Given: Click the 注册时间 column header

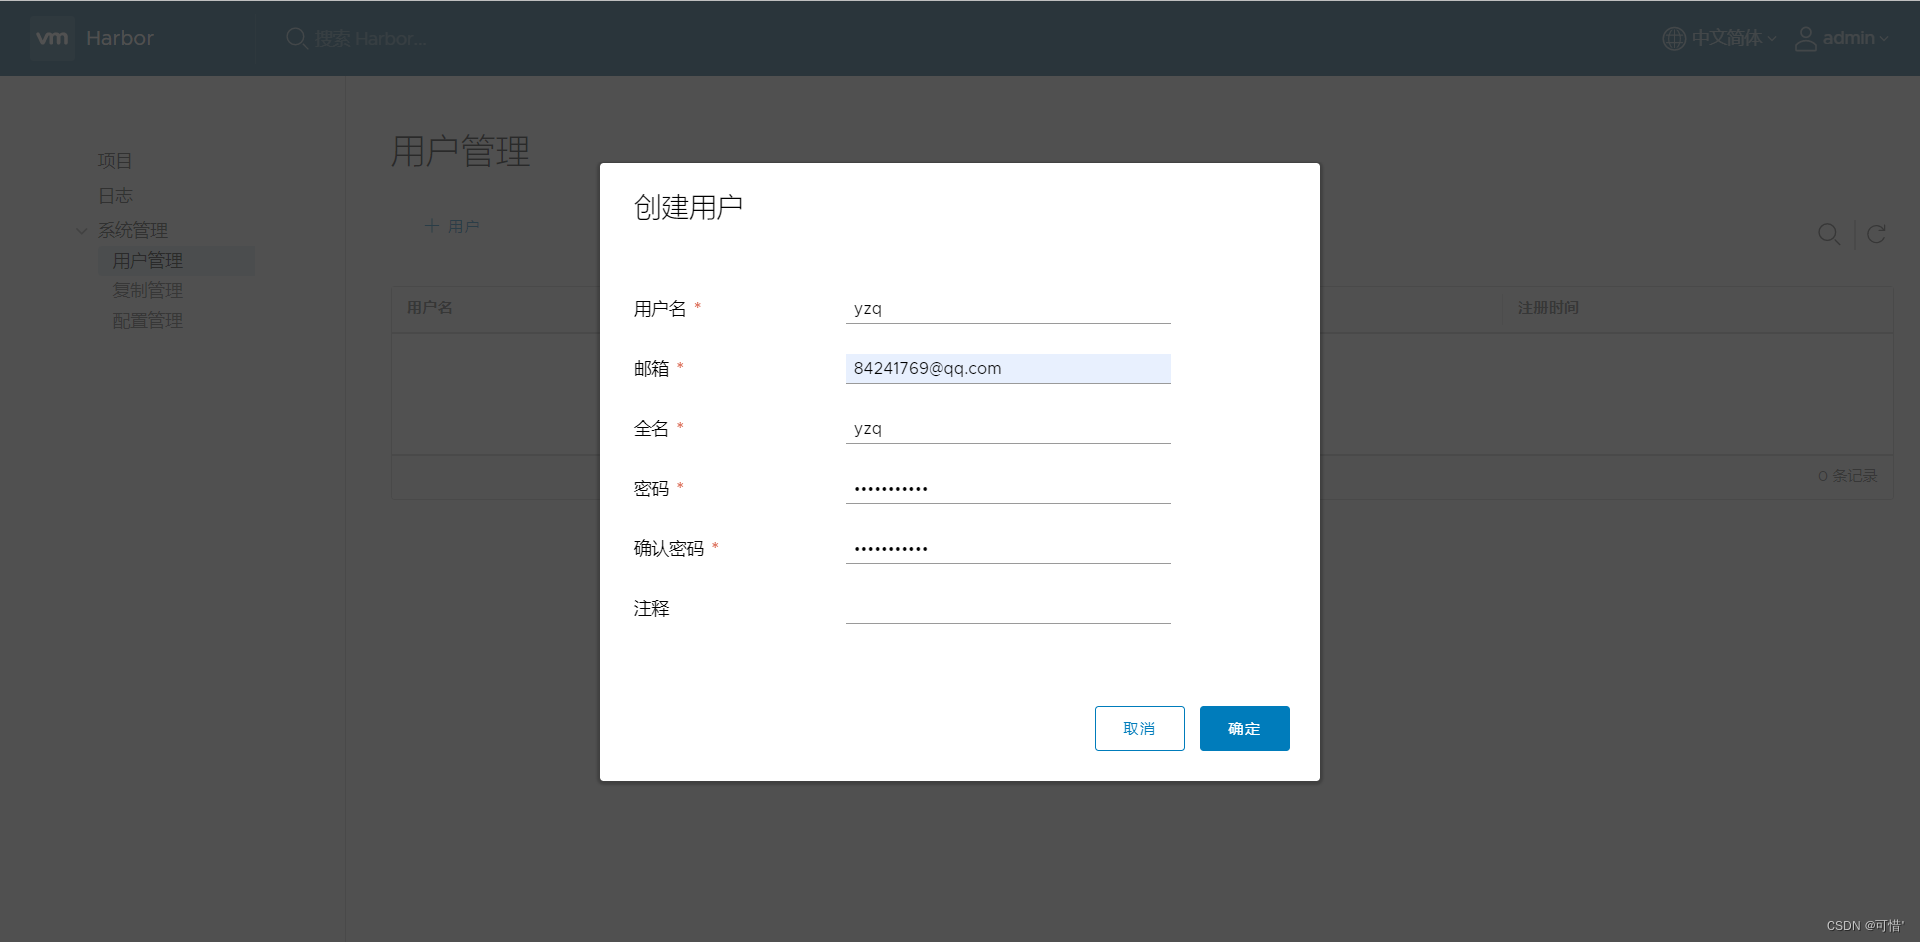Looking at the screenshot, I should pos(1548,308).
